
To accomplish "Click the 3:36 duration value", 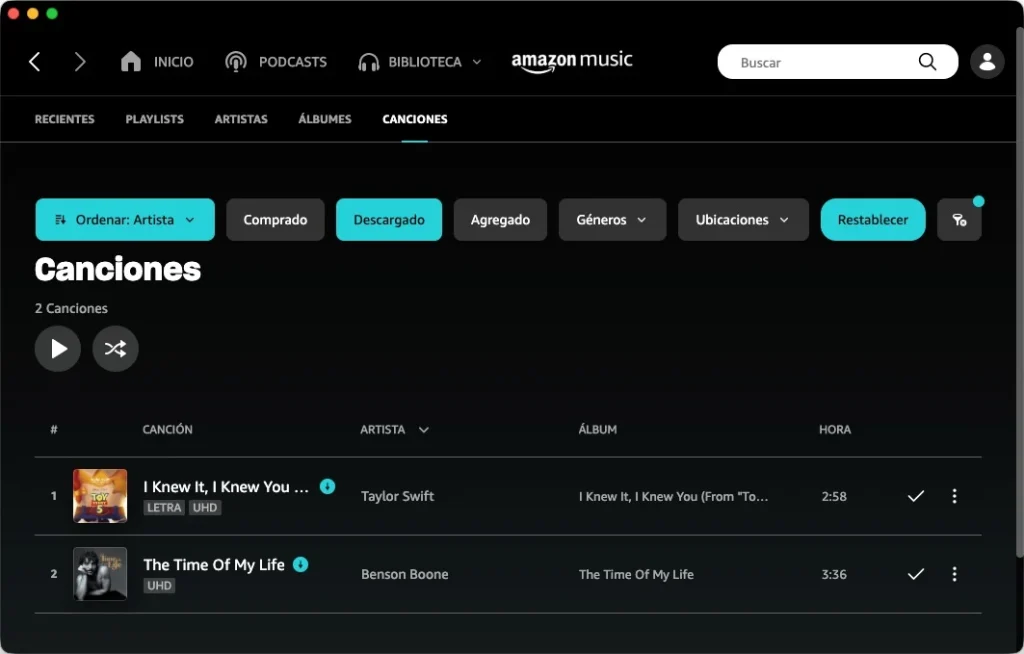I will click(x=834, y=574).
